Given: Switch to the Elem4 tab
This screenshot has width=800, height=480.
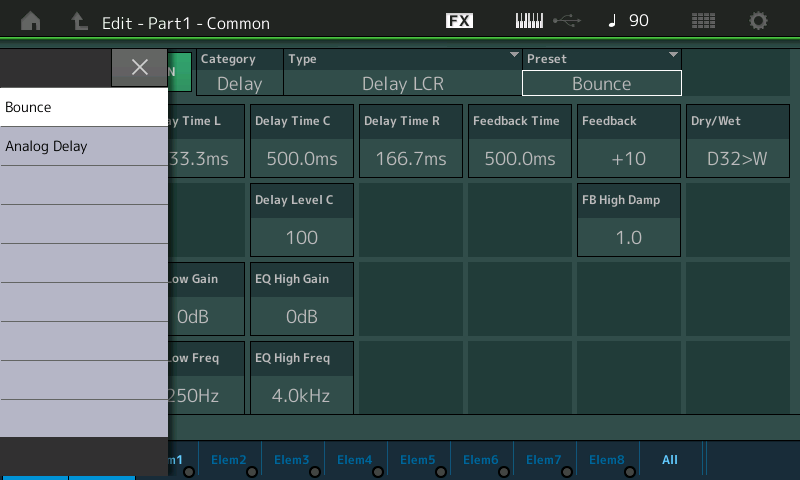Looking at the screenshot, I should [x=355, y=460].
